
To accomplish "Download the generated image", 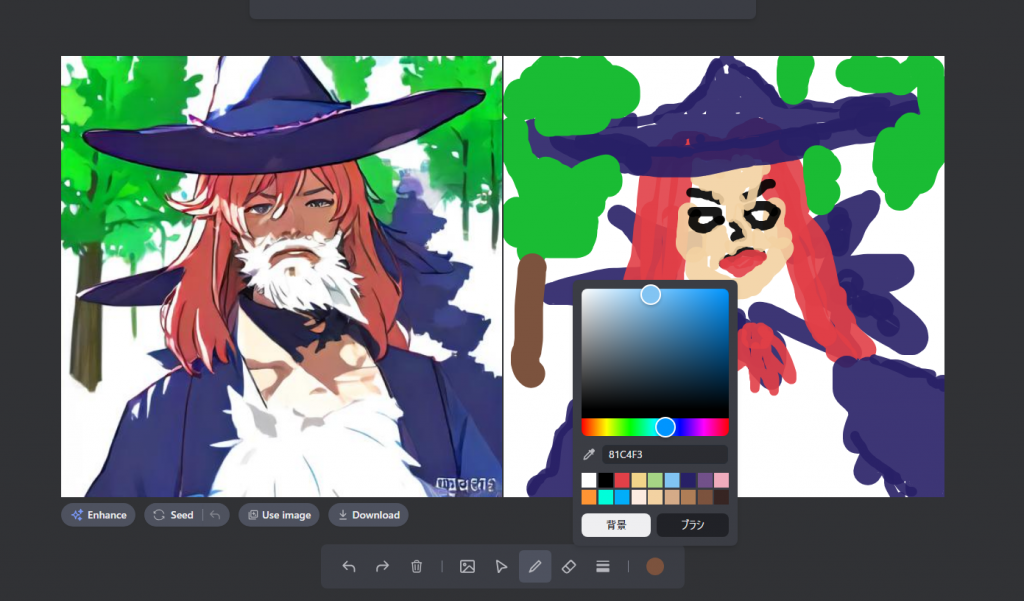I will tap(368, 515).
